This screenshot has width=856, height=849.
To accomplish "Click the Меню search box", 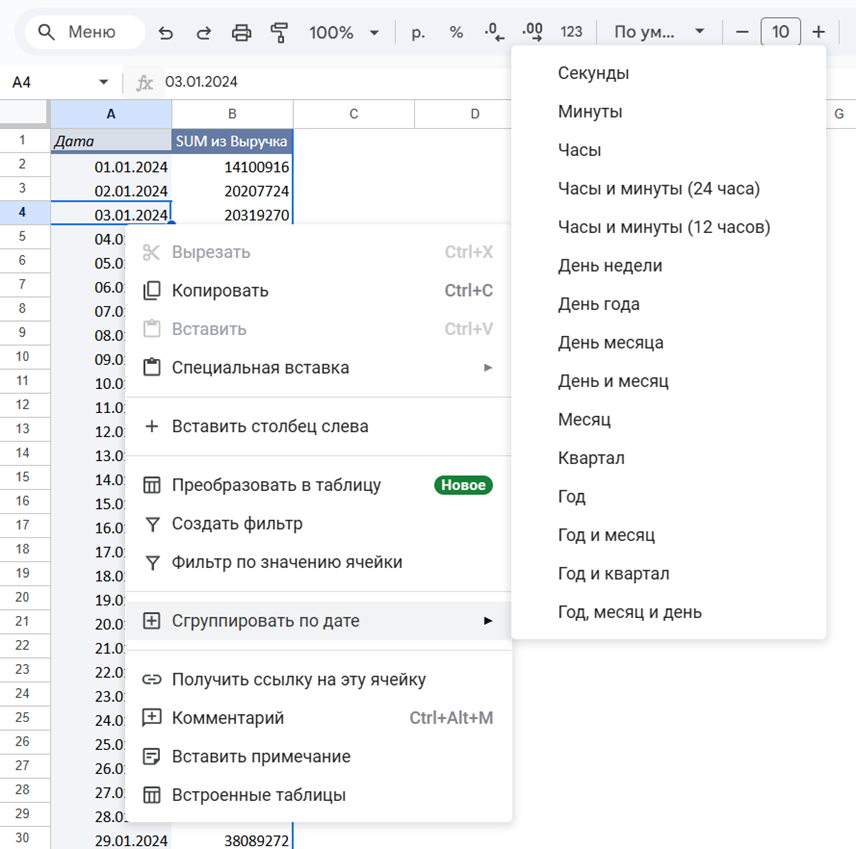I will coord(85,32).
